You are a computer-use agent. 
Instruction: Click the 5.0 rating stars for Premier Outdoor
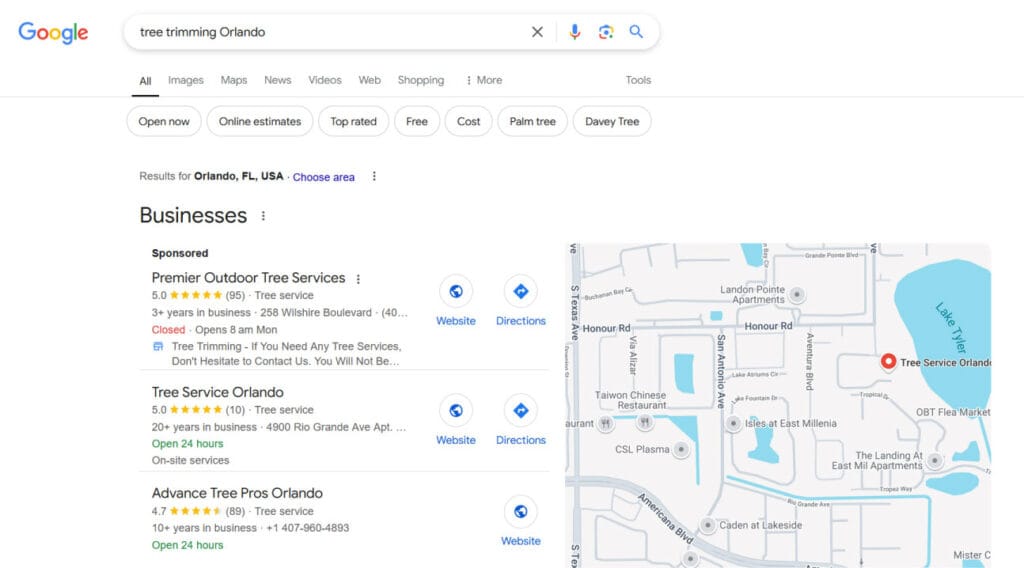tap(196, 295)
